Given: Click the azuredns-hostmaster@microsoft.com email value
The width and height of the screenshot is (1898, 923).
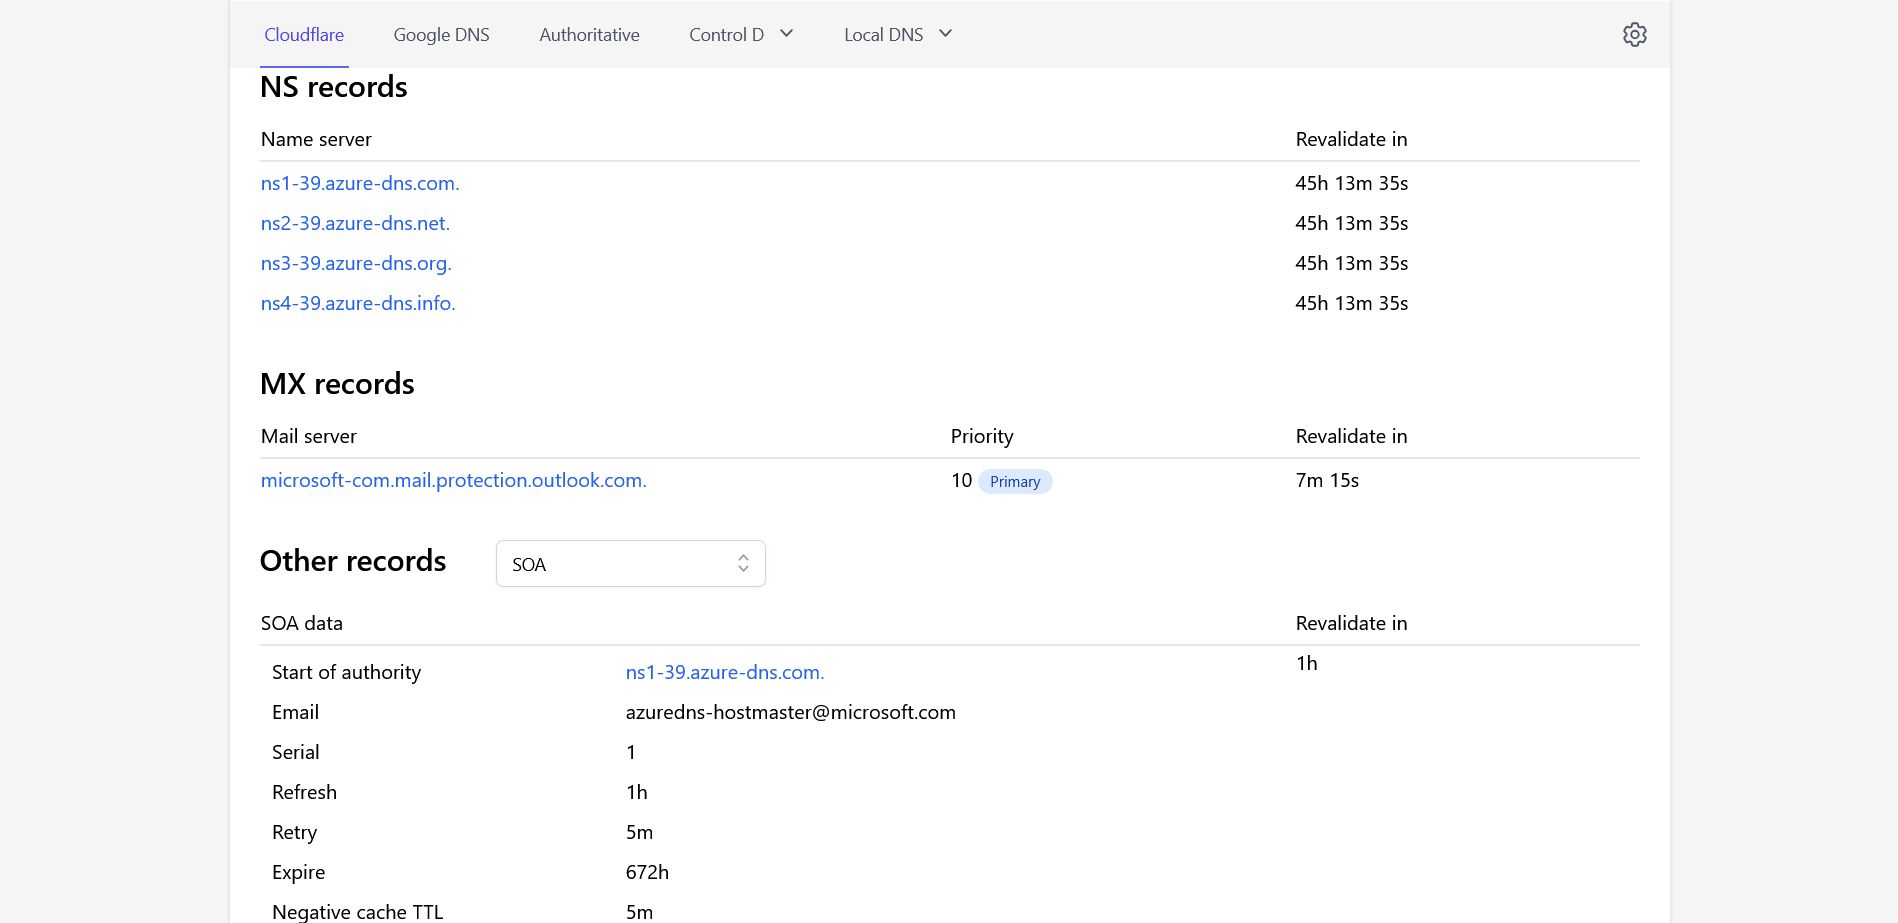Looking at the screenshot, I should (x=790, y=712).
